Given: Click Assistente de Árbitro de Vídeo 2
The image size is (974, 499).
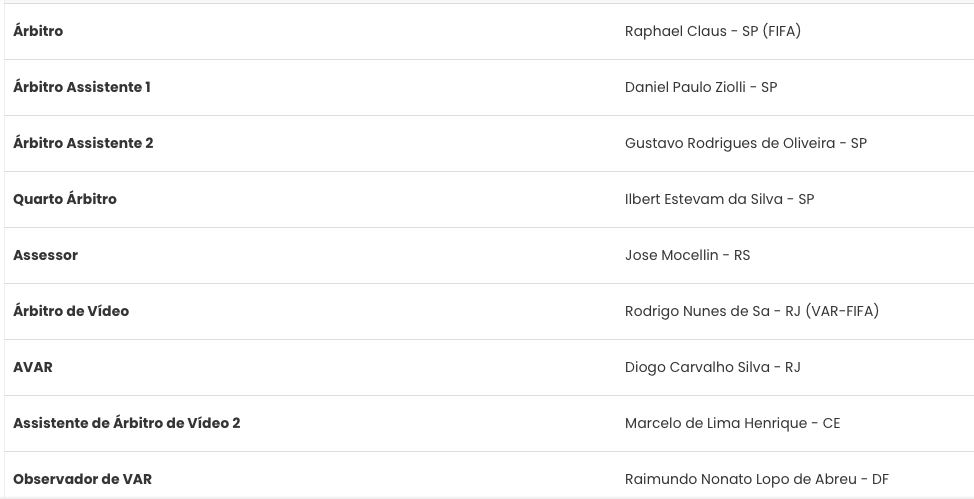Looking at the screenshot, I should 127,423.
